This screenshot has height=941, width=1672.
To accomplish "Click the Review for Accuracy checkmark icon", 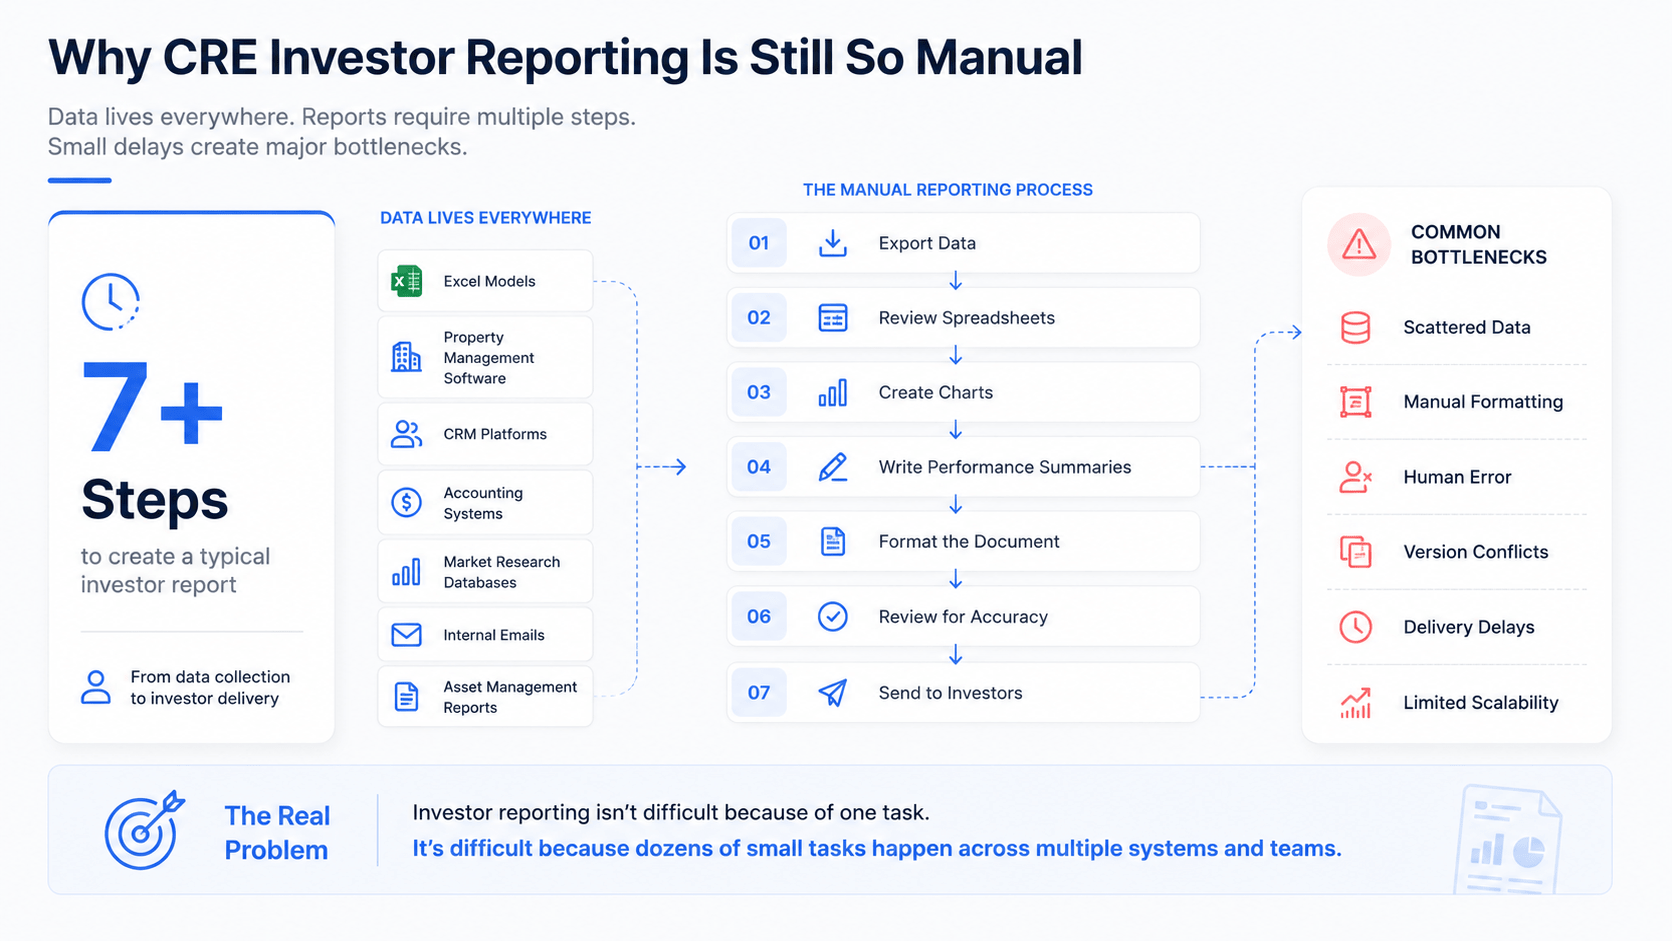I will [832, 616].
